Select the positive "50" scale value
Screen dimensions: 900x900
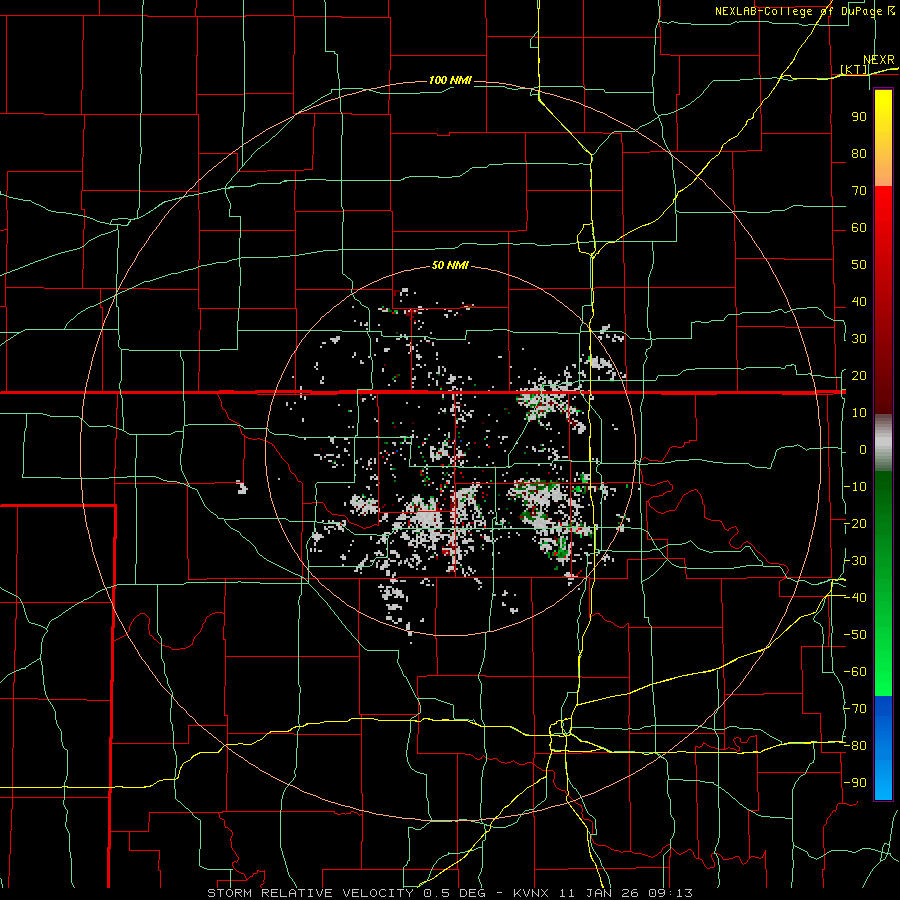coord(859,265)
